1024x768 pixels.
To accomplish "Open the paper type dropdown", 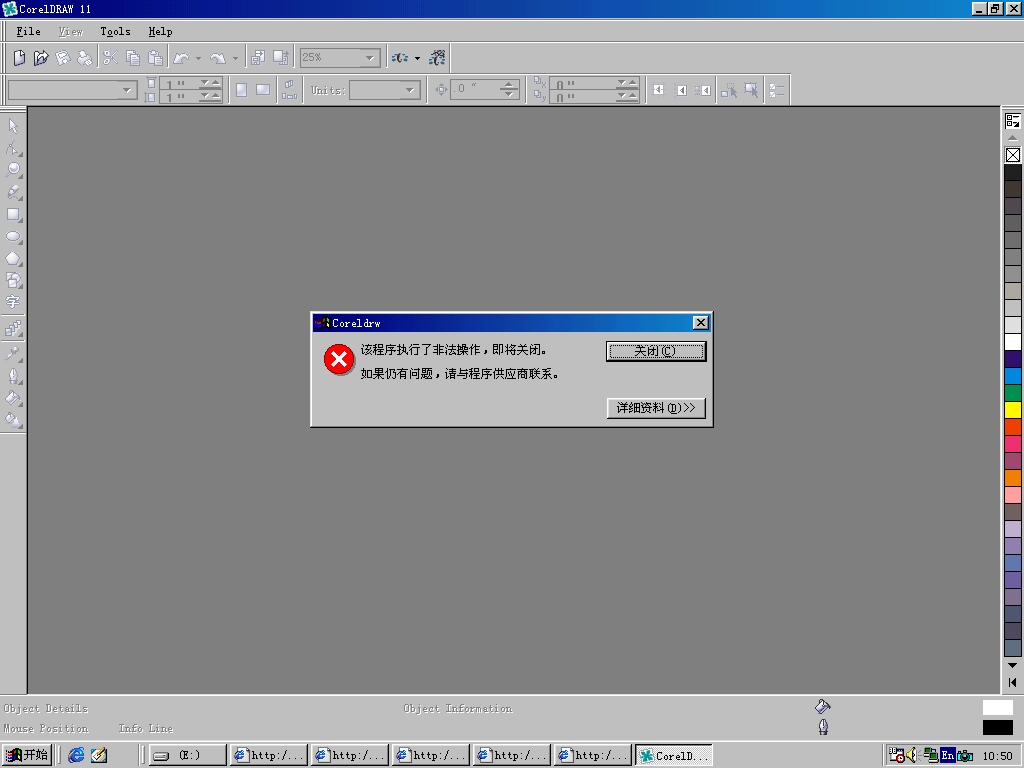I will [127, 90].
